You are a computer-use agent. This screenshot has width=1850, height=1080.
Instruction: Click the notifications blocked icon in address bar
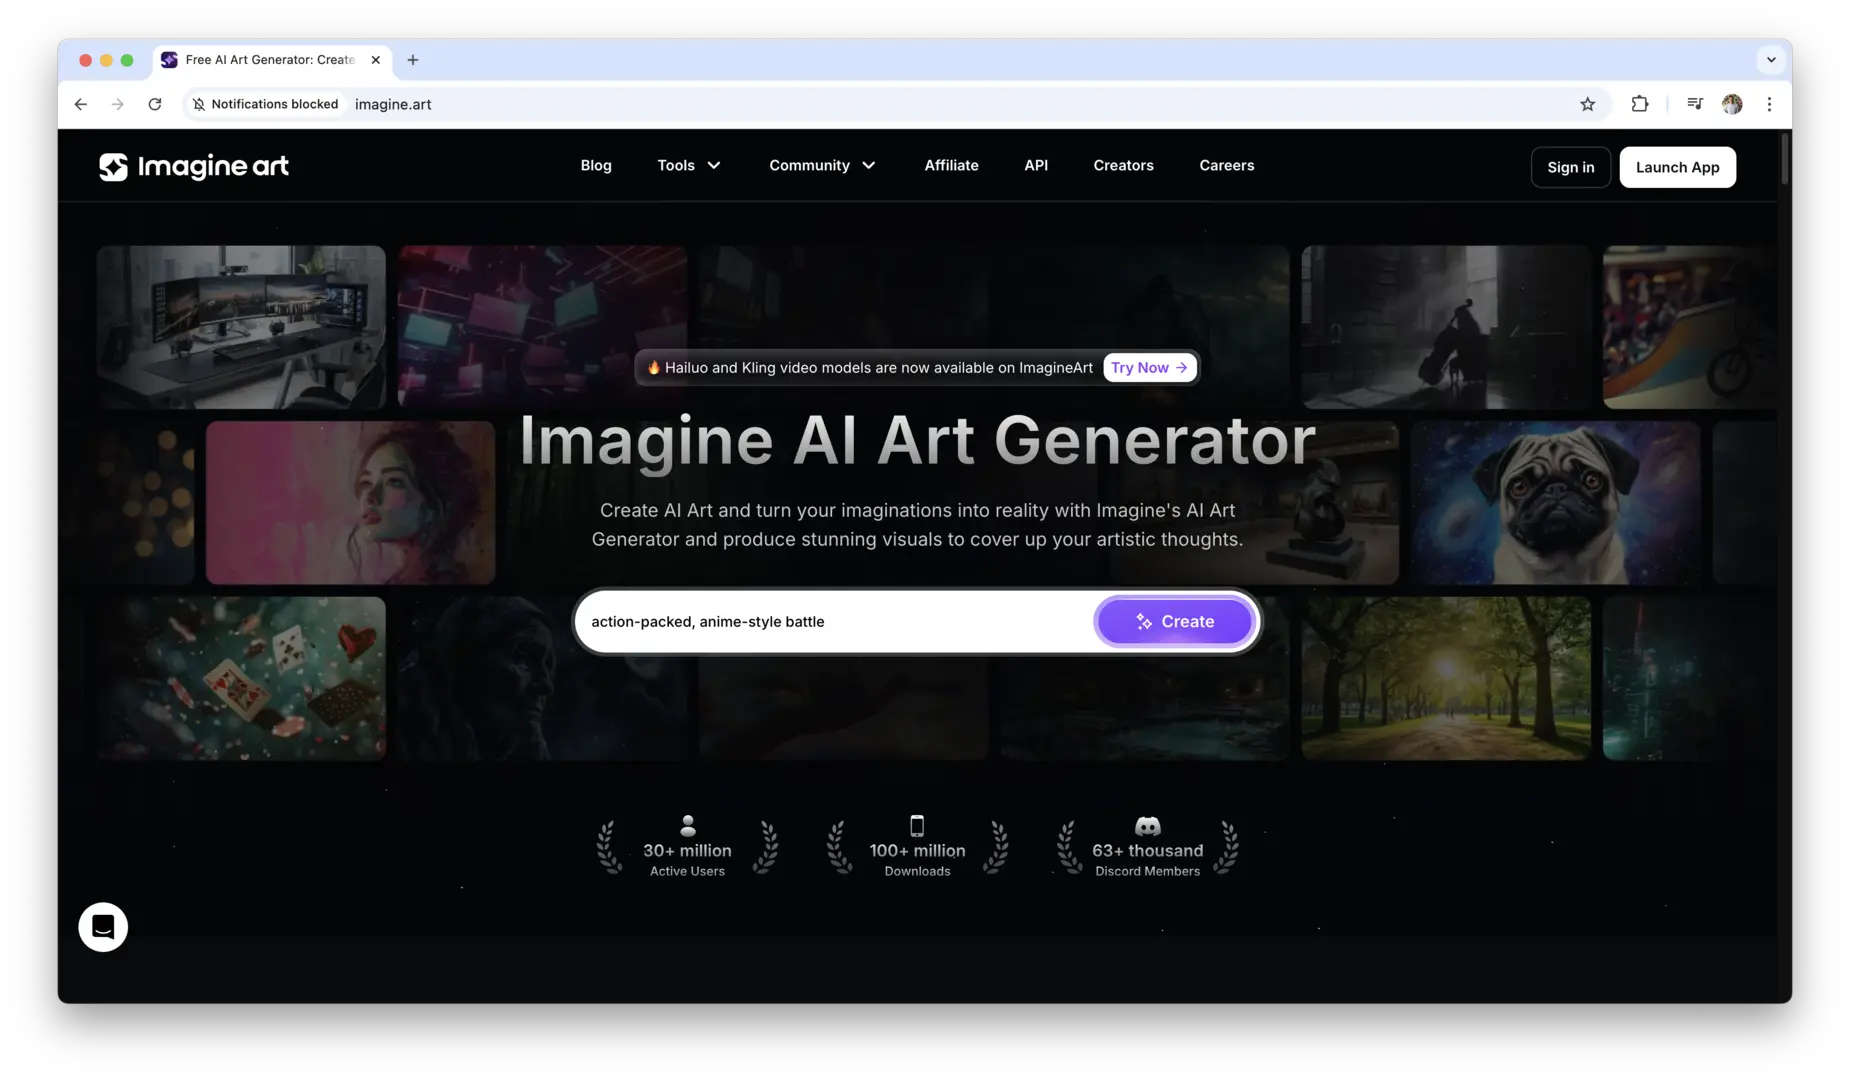pyautogui.click(x=199, y=103)
